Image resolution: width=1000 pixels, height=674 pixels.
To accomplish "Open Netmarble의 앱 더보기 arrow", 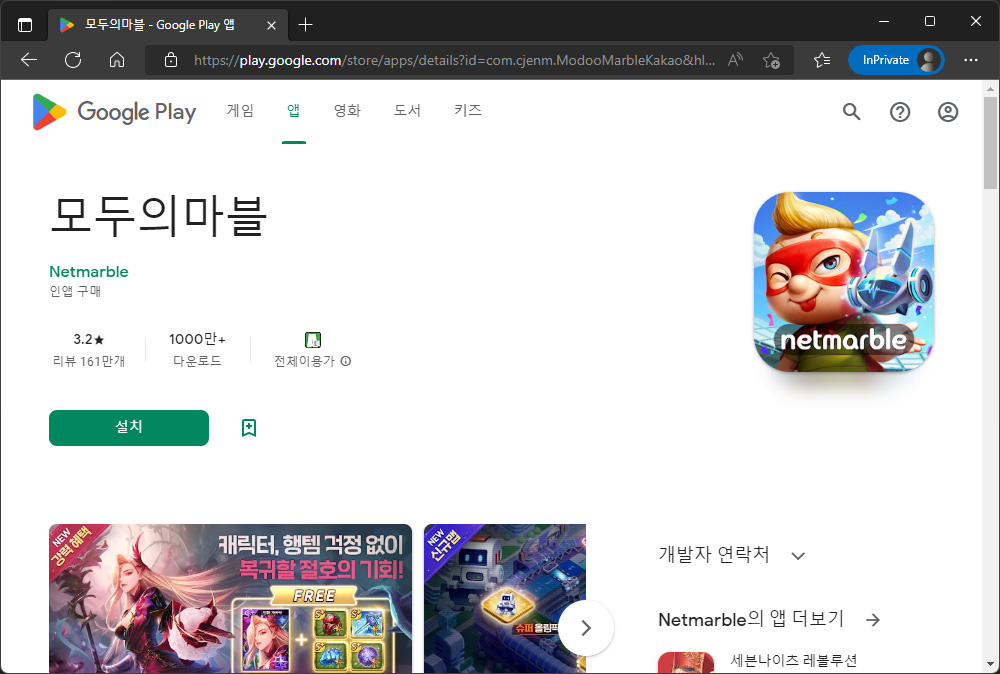I will click(x=873, y=619).
